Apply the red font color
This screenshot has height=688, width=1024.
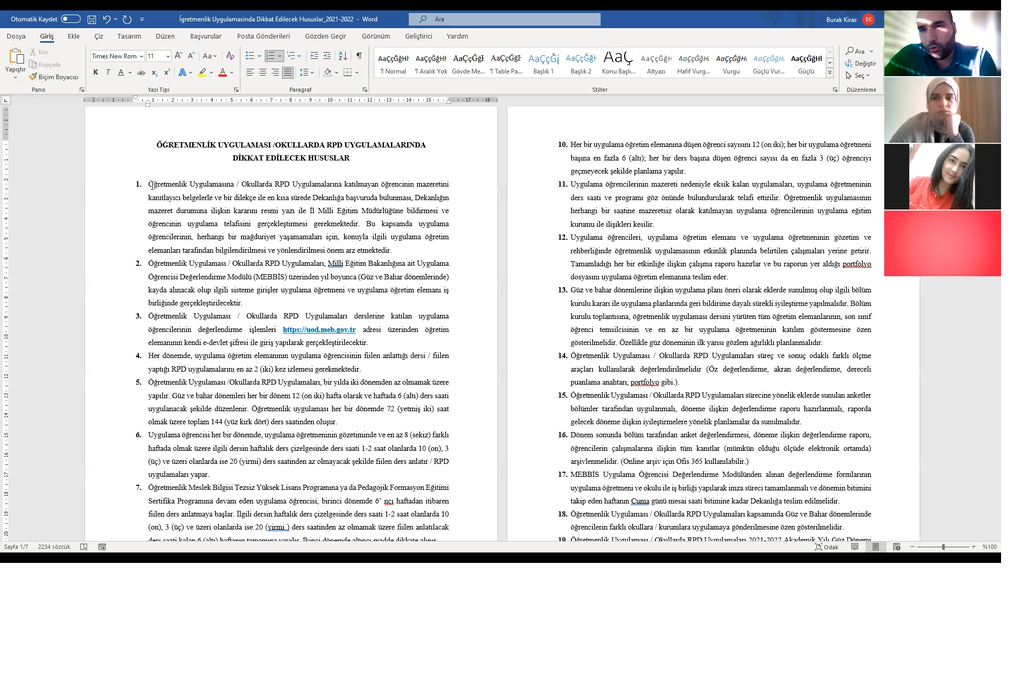[x=223, y=72]
